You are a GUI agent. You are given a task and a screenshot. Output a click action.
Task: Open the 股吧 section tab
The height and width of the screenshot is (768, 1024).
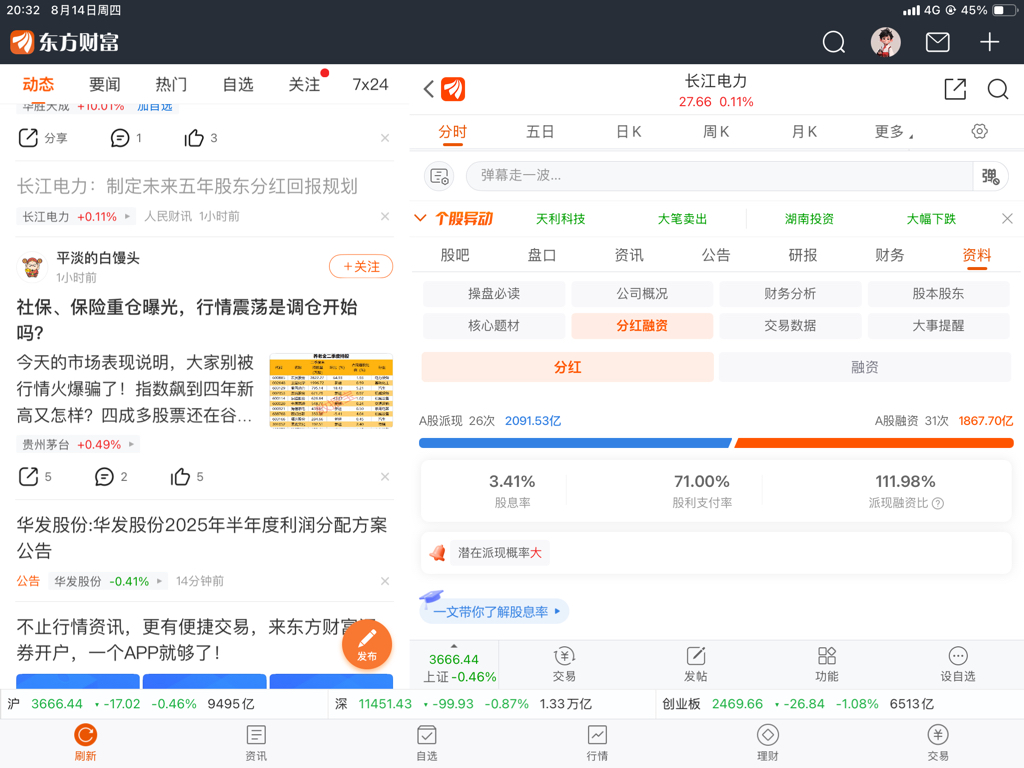click(455, 255)
